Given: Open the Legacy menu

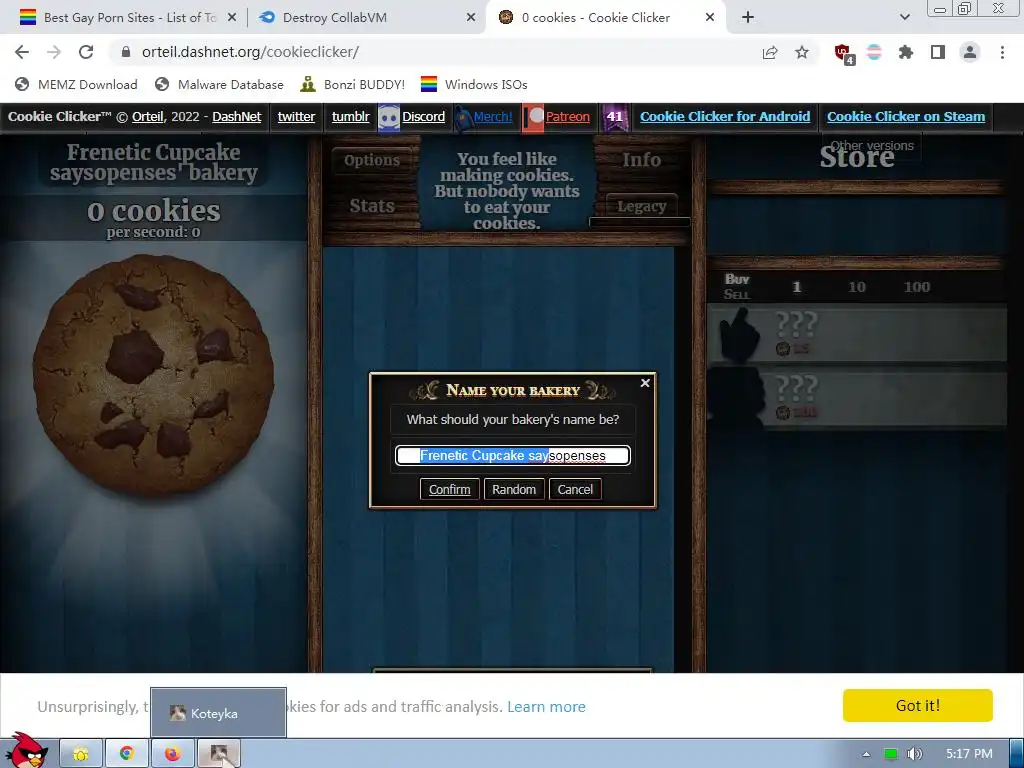Looking at the screenshot, I should (x=641, y=206).
